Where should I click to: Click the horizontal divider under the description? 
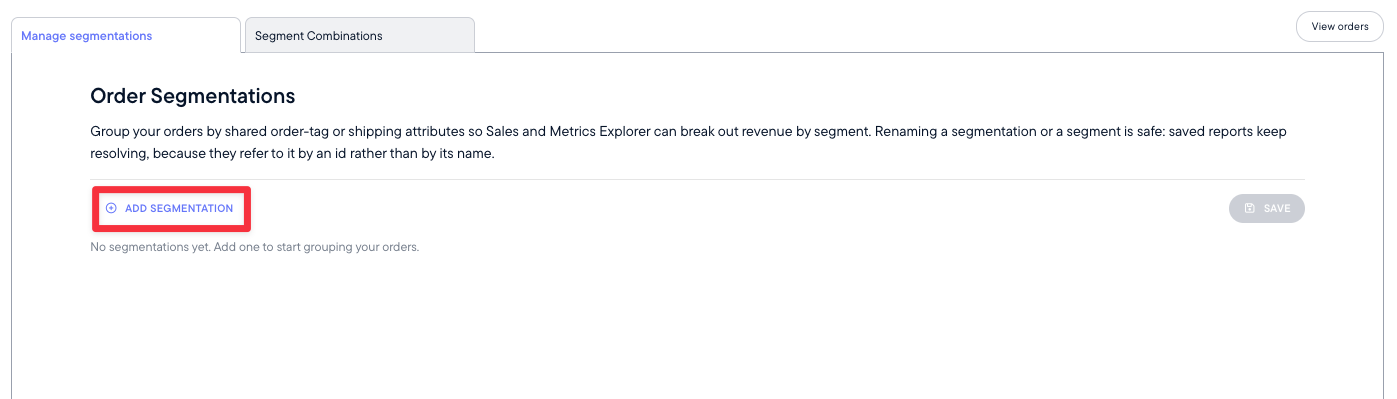[697, 179]
